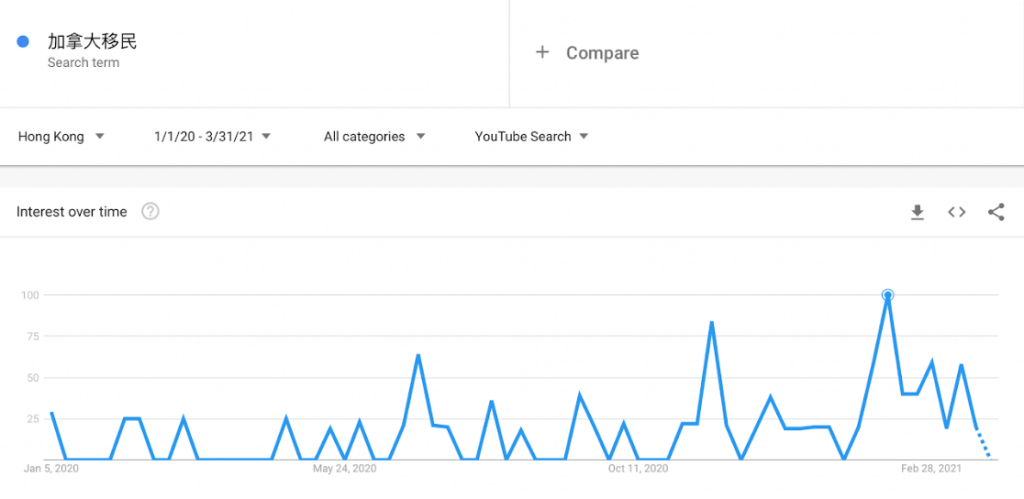Expand the 1/1/20 - 3/31/21 date range
This screenshot has height=499, width=1024.
click(212, 137)
